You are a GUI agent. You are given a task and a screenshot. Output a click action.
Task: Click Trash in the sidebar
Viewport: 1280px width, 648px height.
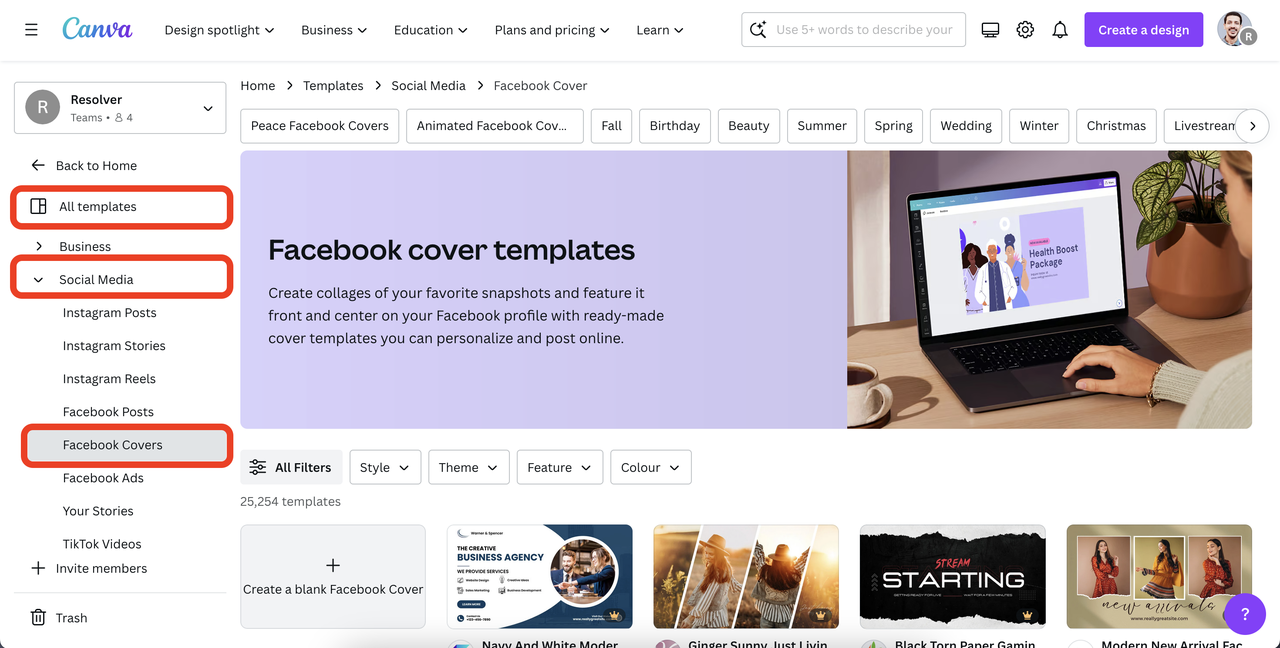[x=71, y=617]
